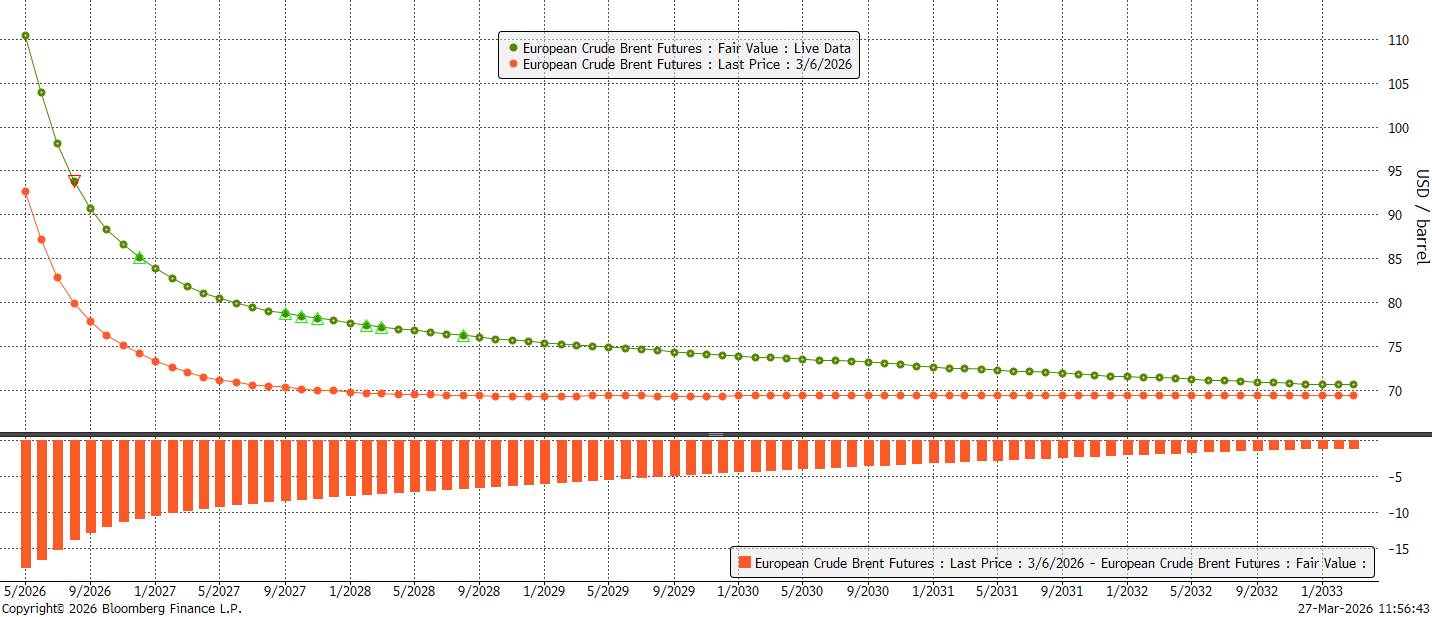The image size is (1432, 617).
Task: Click the spread series label in bottom legend
Action: click(x=1060, y=563)
